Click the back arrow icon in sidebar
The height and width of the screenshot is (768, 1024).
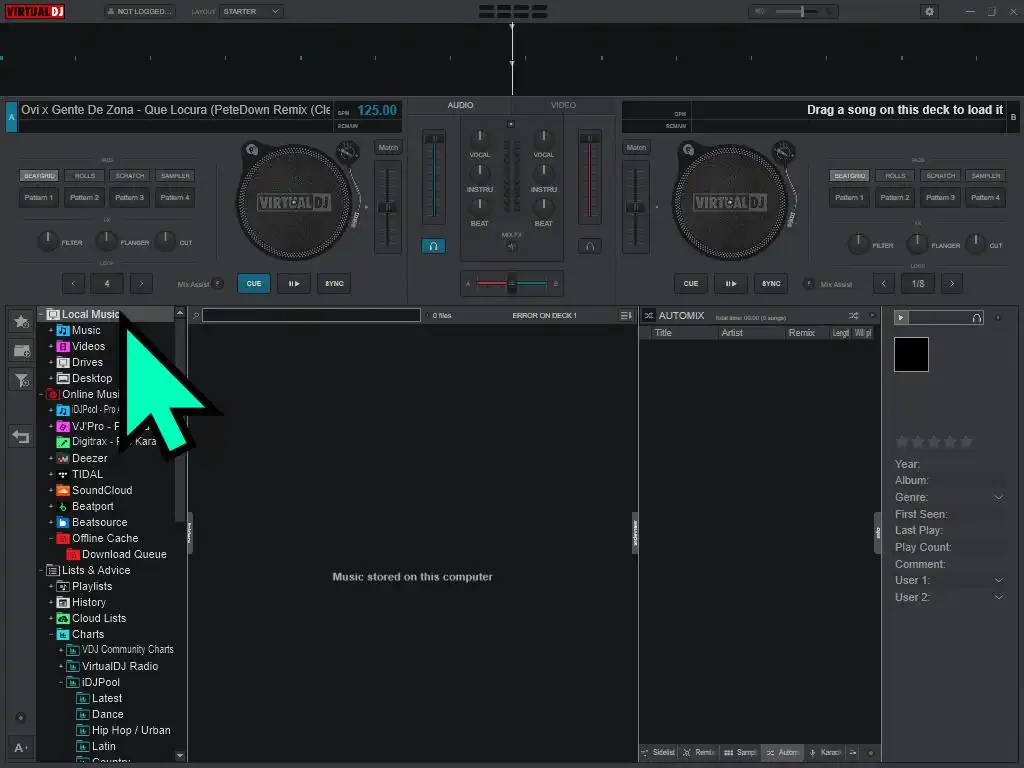[21, 436]
